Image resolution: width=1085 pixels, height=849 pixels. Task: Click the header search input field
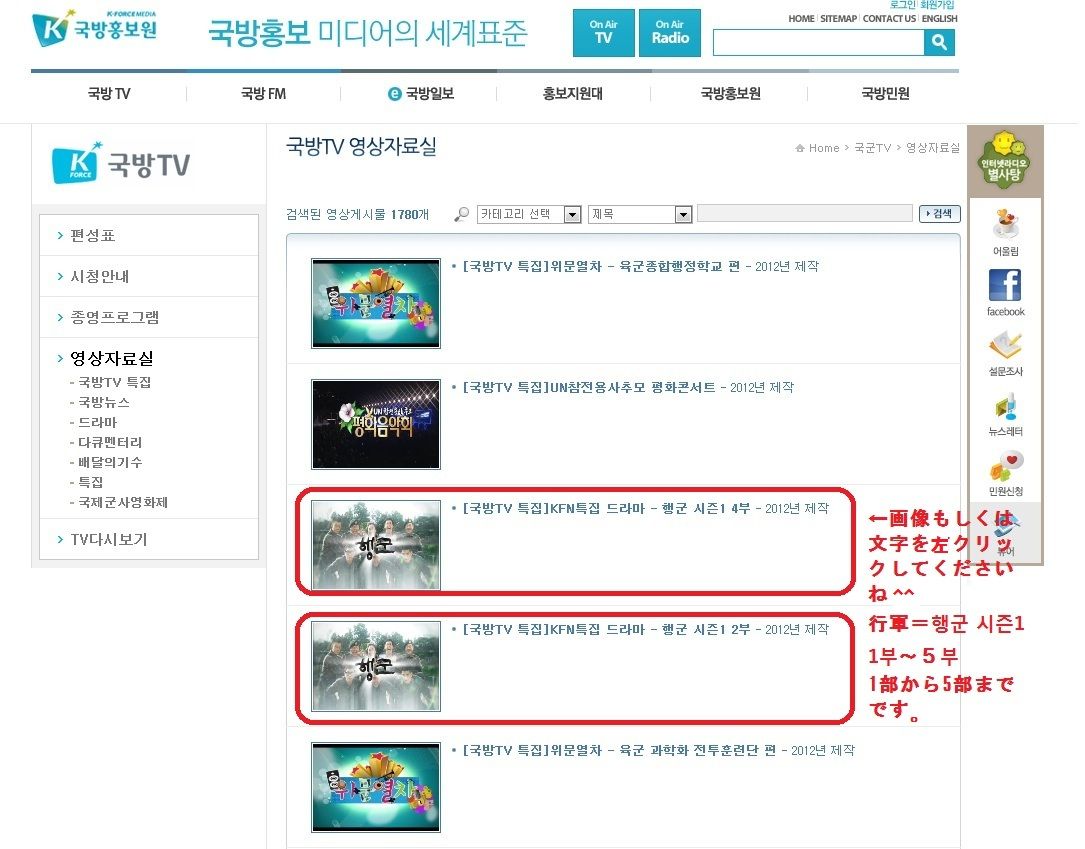[819, 42]
